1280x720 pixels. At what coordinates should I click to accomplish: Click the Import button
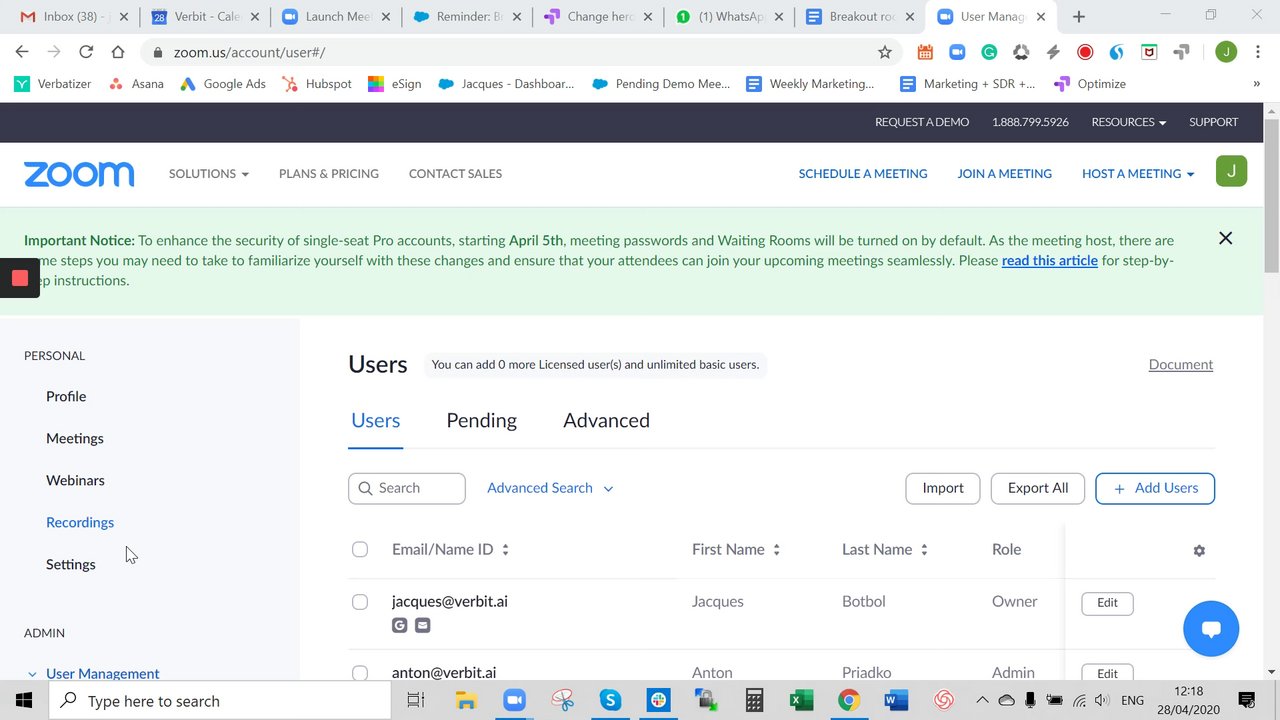pos(943,488)
